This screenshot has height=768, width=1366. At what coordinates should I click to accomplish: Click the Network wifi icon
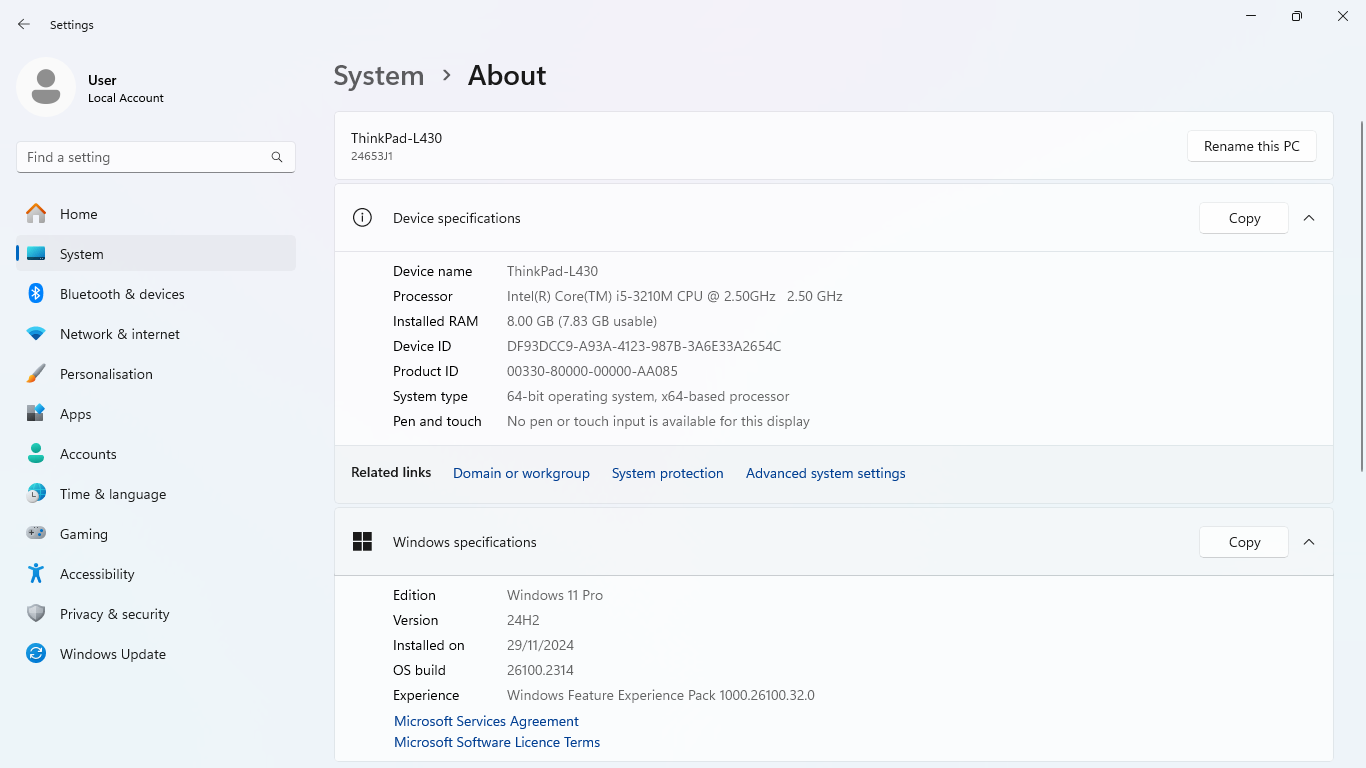point(36,334)
